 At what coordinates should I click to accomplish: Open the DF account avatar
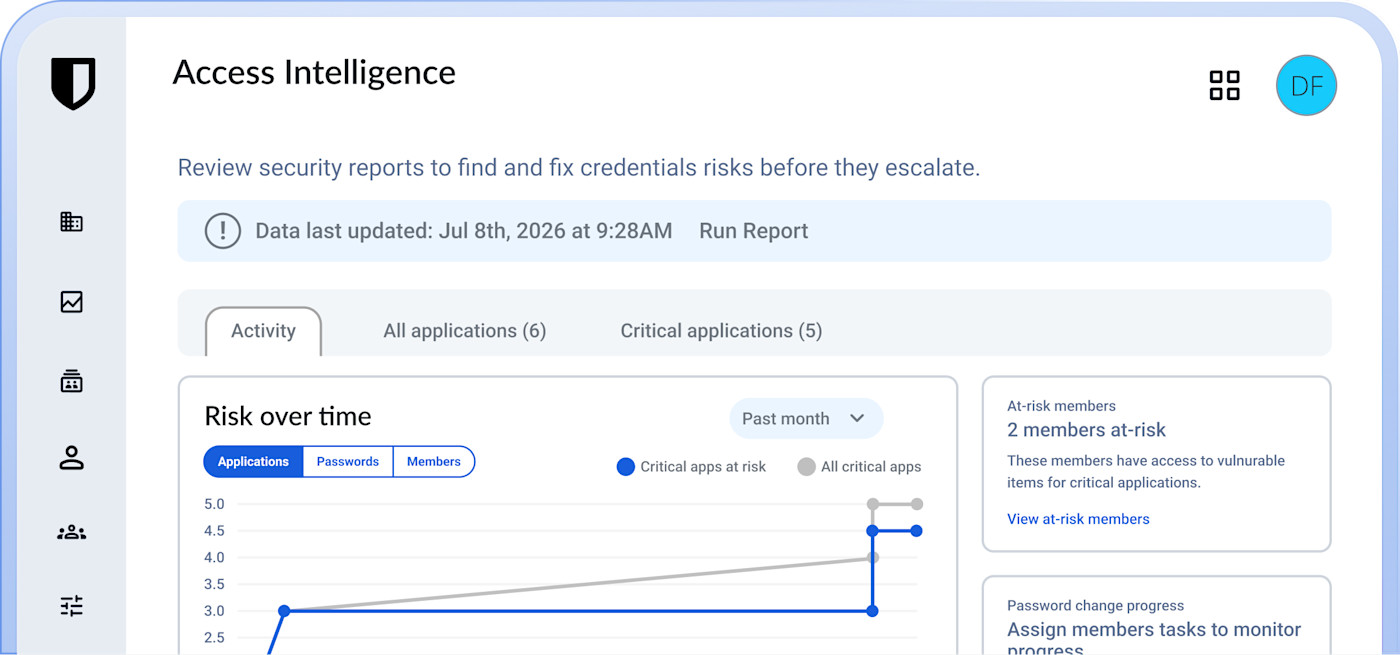tap(1306, 86)
